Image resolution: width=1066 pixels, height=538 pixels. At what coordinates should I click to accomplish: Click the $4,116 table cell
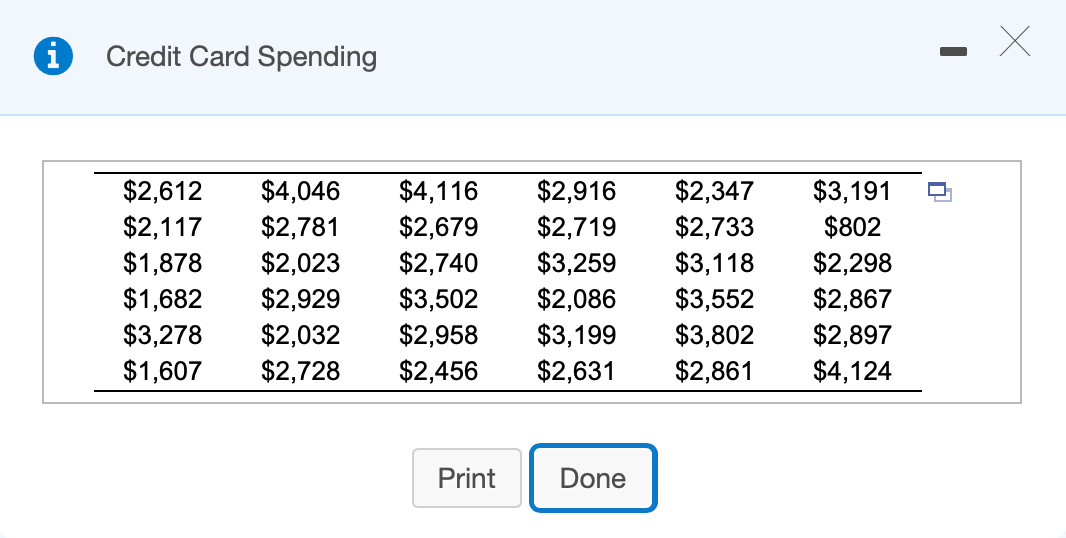439,191
